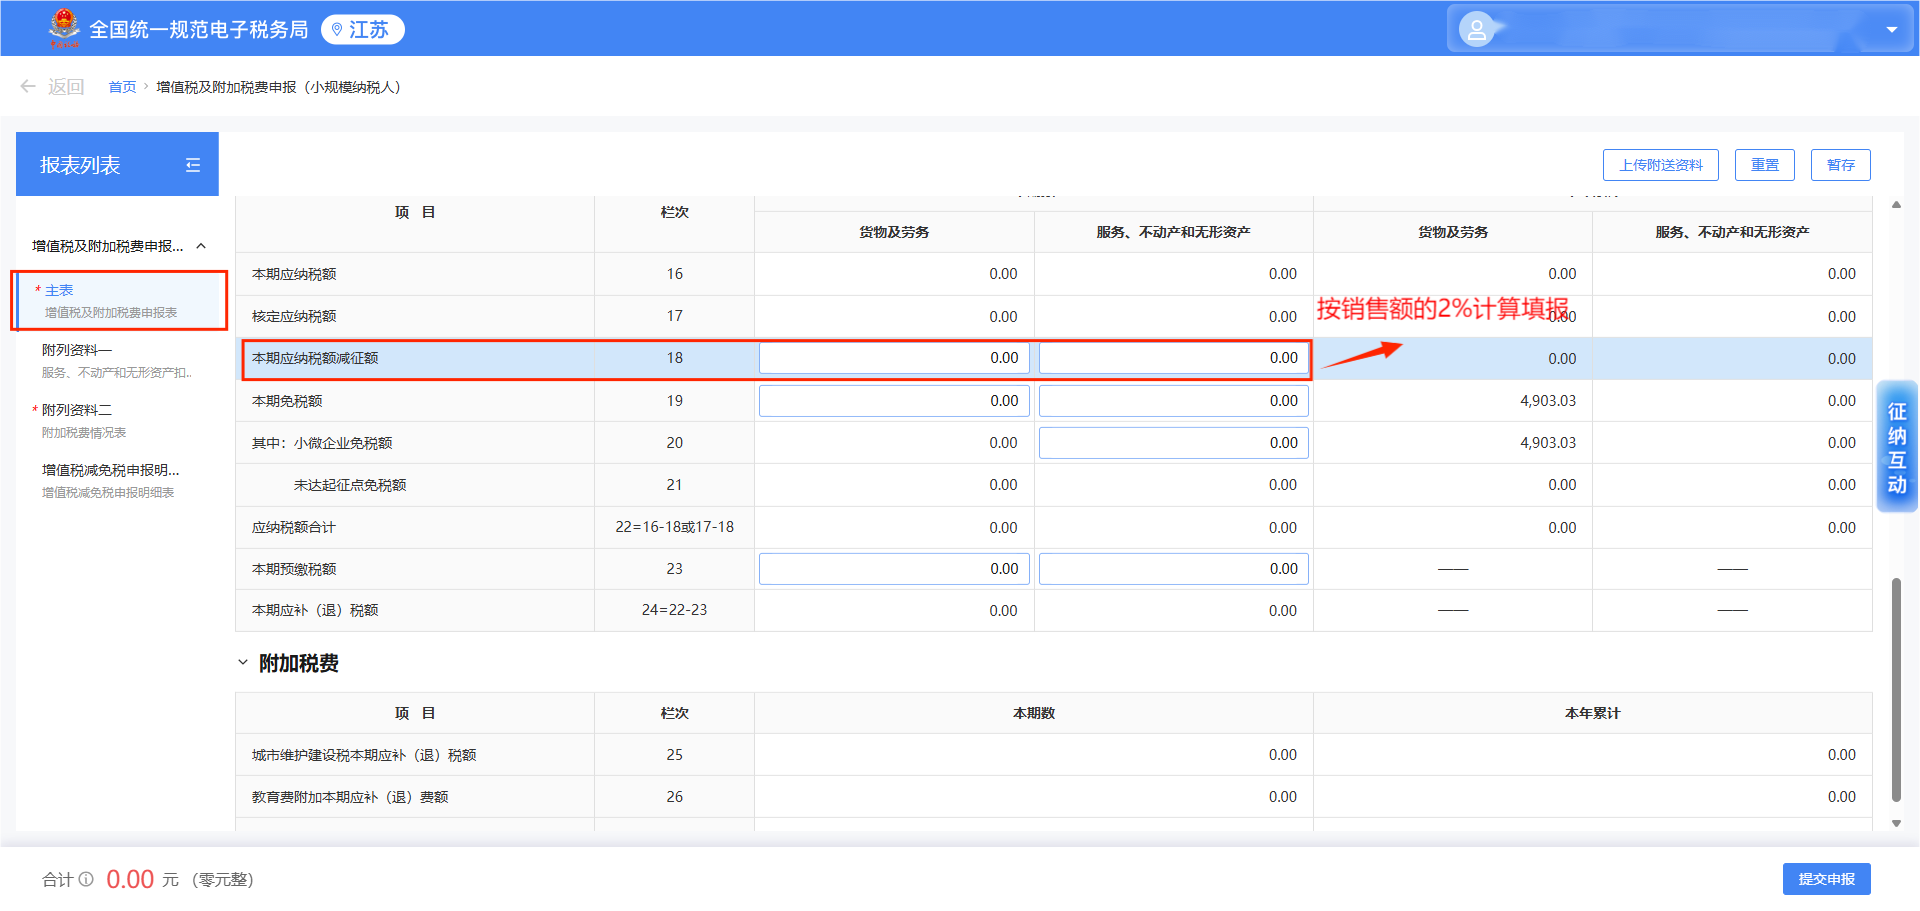The width and height of the screenshot is (1920, 911).
Task: Click the back arrow next to 返回
Action: (x=28, y=87)
